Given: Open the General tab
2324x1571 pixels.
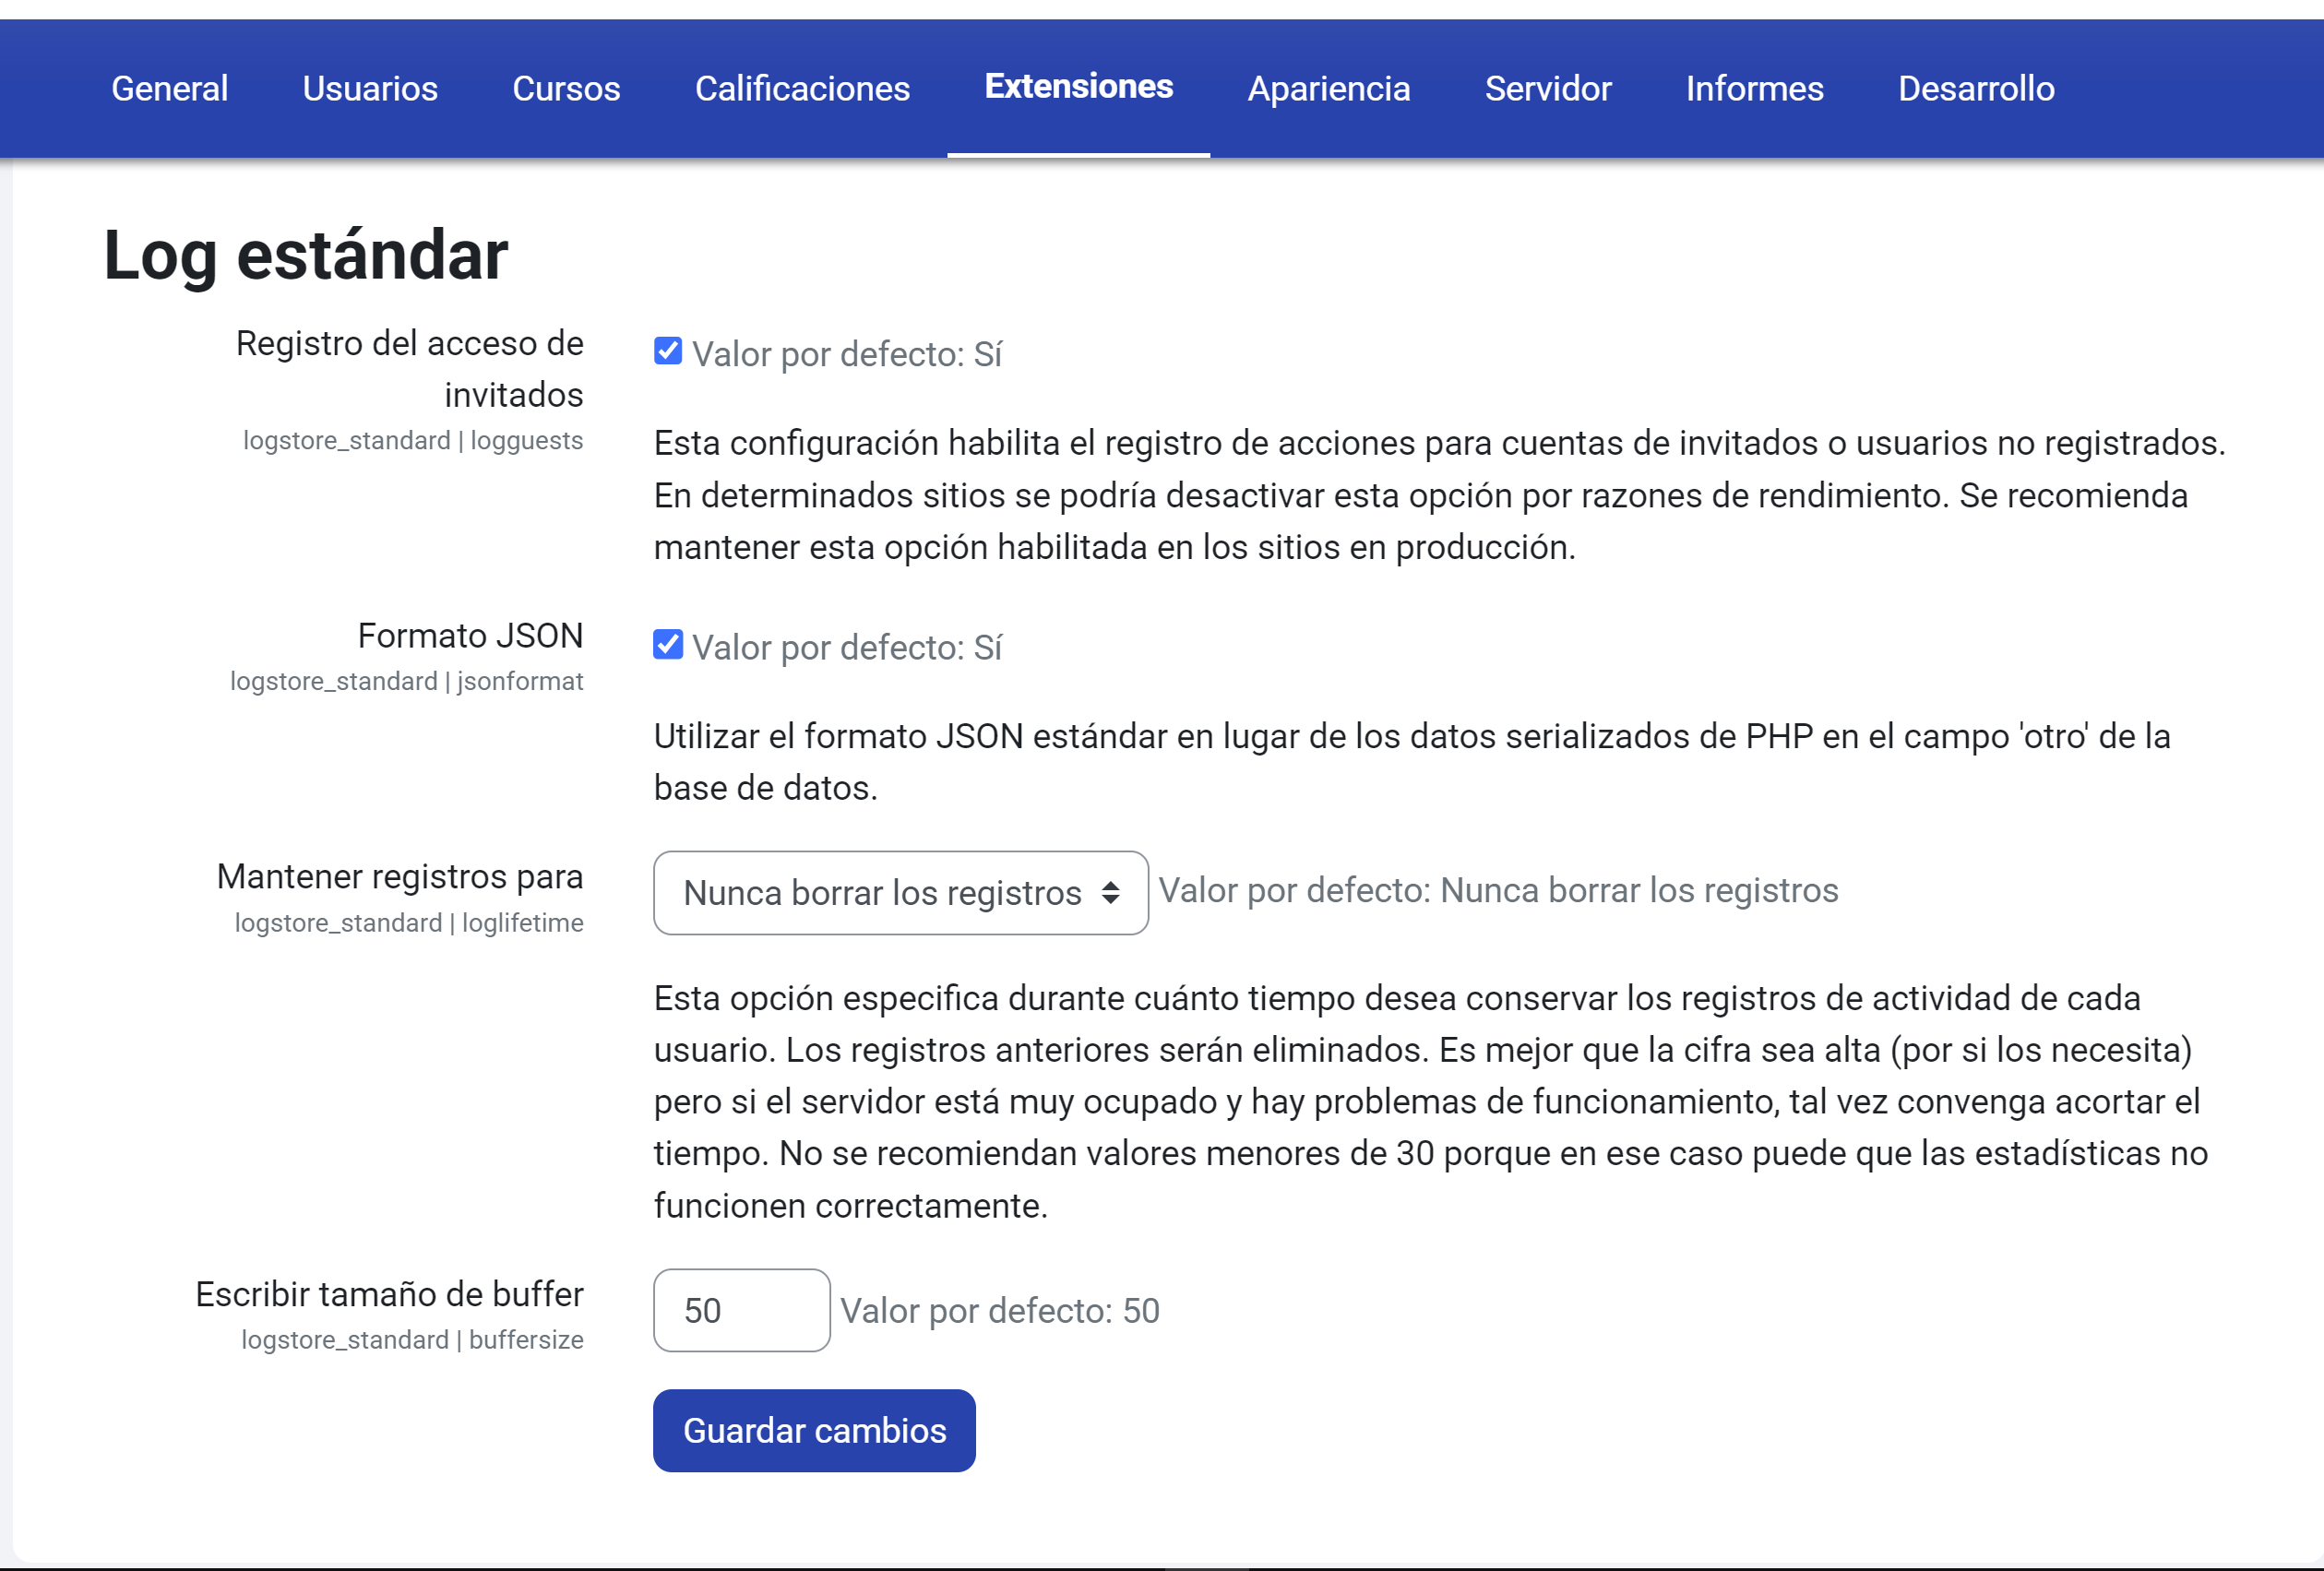Looking at the screenshot, I should pyautogui.click(x=169, y=88).
